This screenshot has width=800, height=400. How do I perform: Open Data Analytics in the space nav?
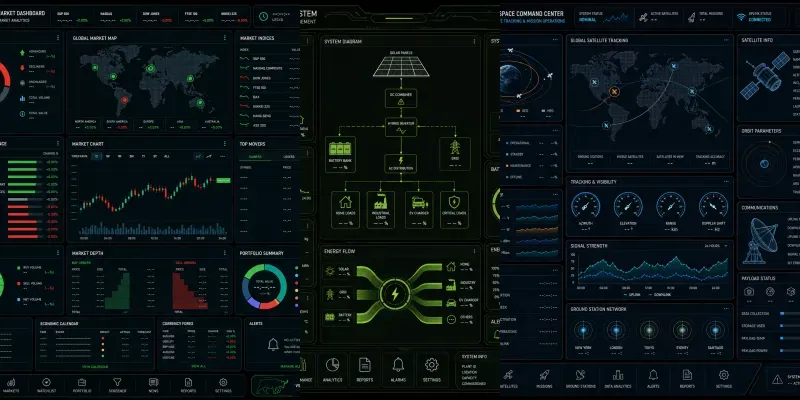[x=618, y=380]
